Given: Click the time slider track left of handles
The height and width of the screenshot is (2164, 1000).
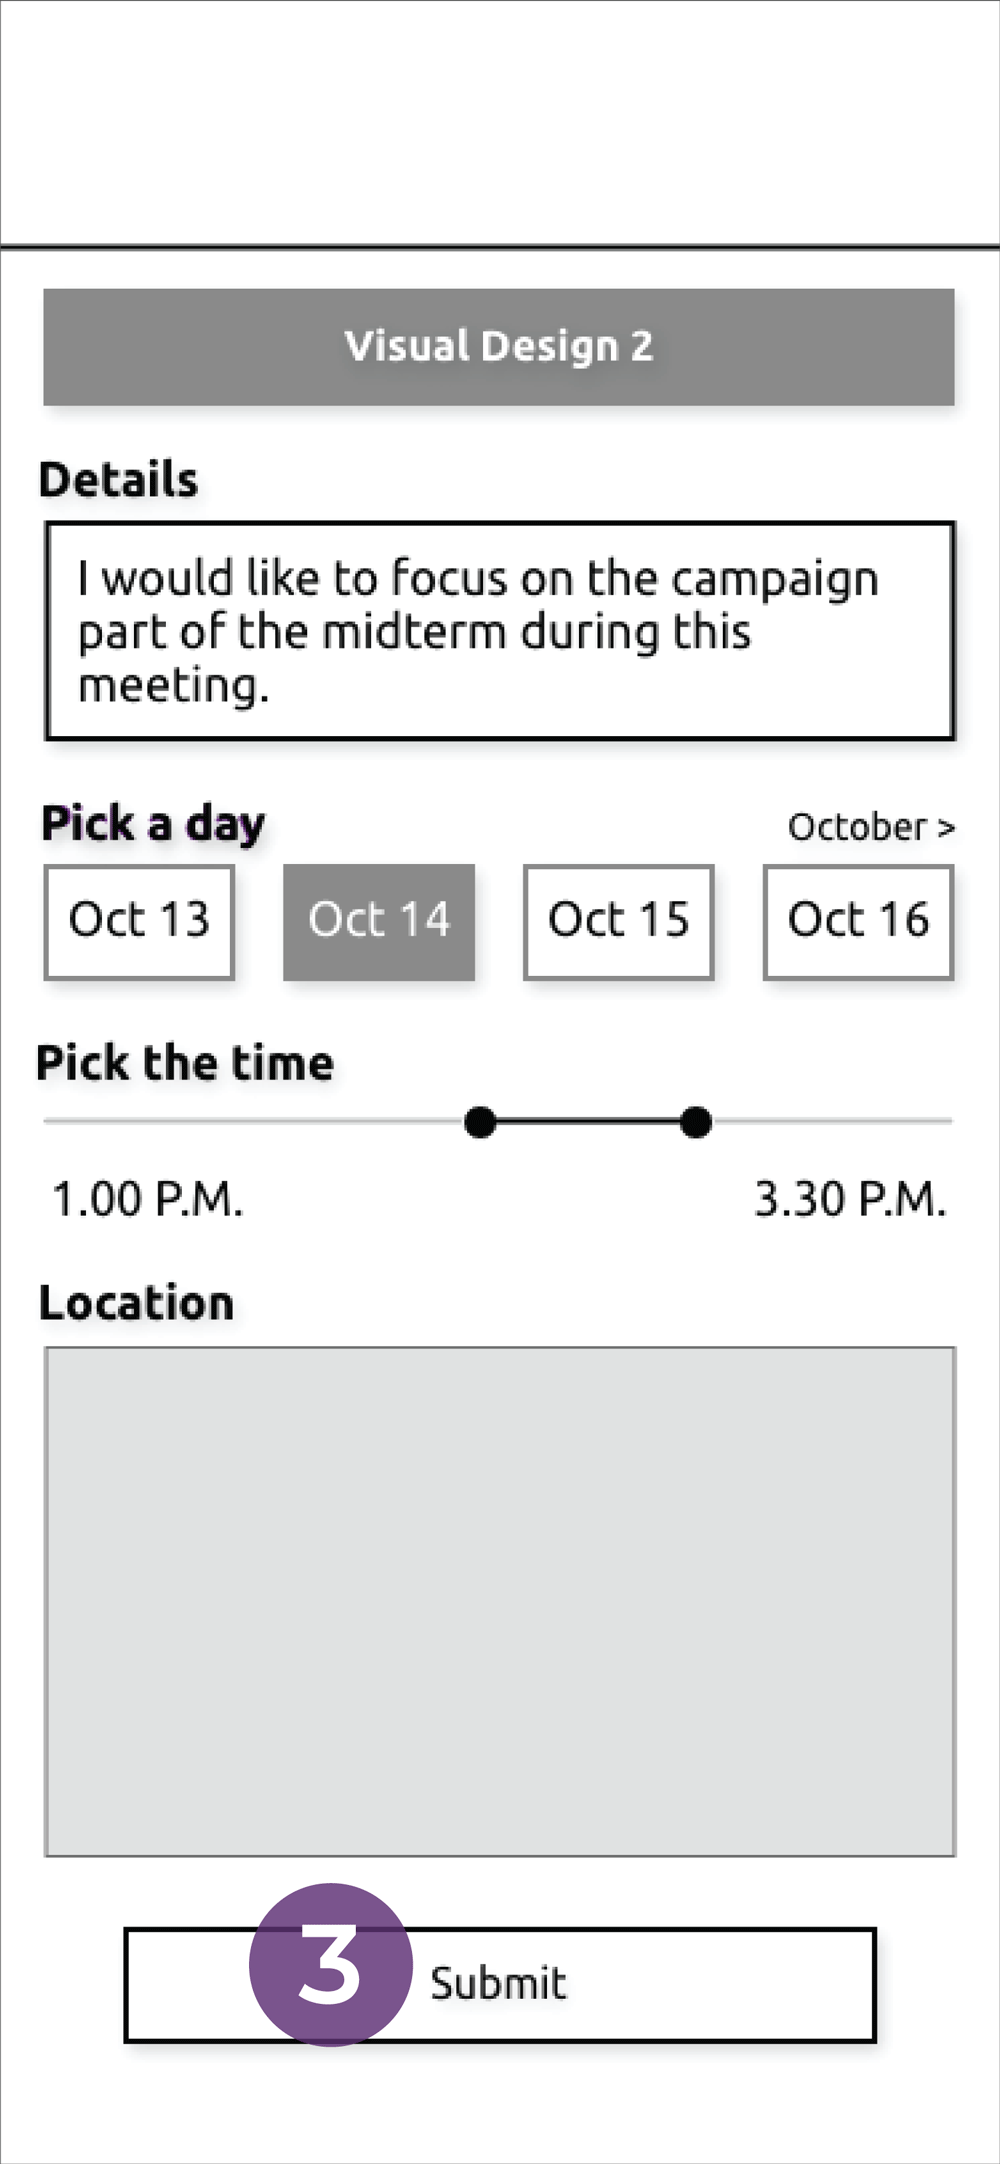Looking at the screenshot, I should point(250,1122).
